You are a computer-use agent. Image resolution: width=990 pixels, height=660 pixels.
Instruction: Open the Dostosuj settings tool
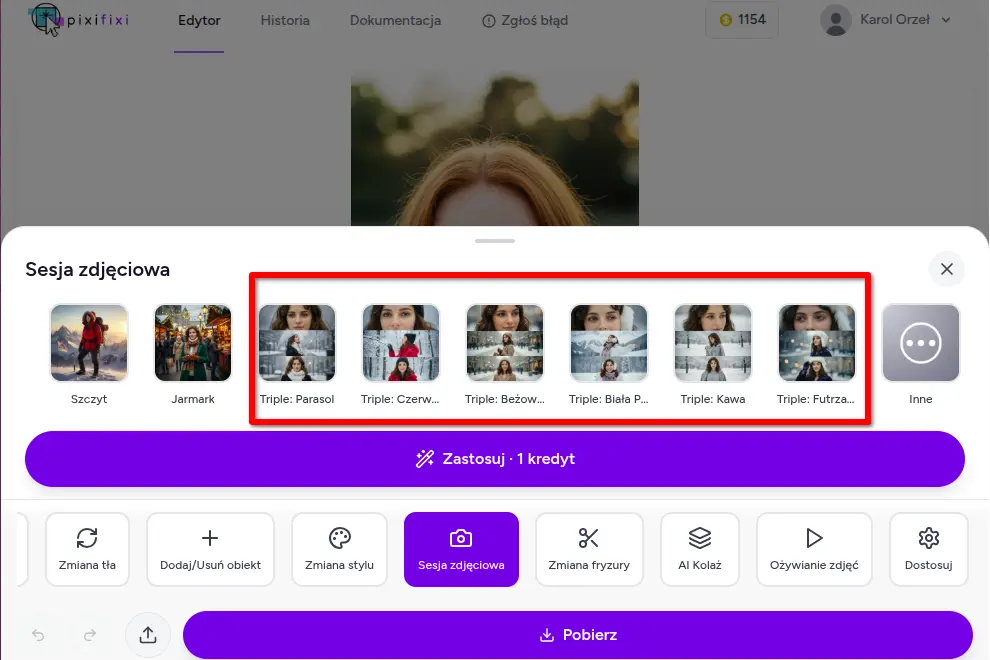pos(928,549)
